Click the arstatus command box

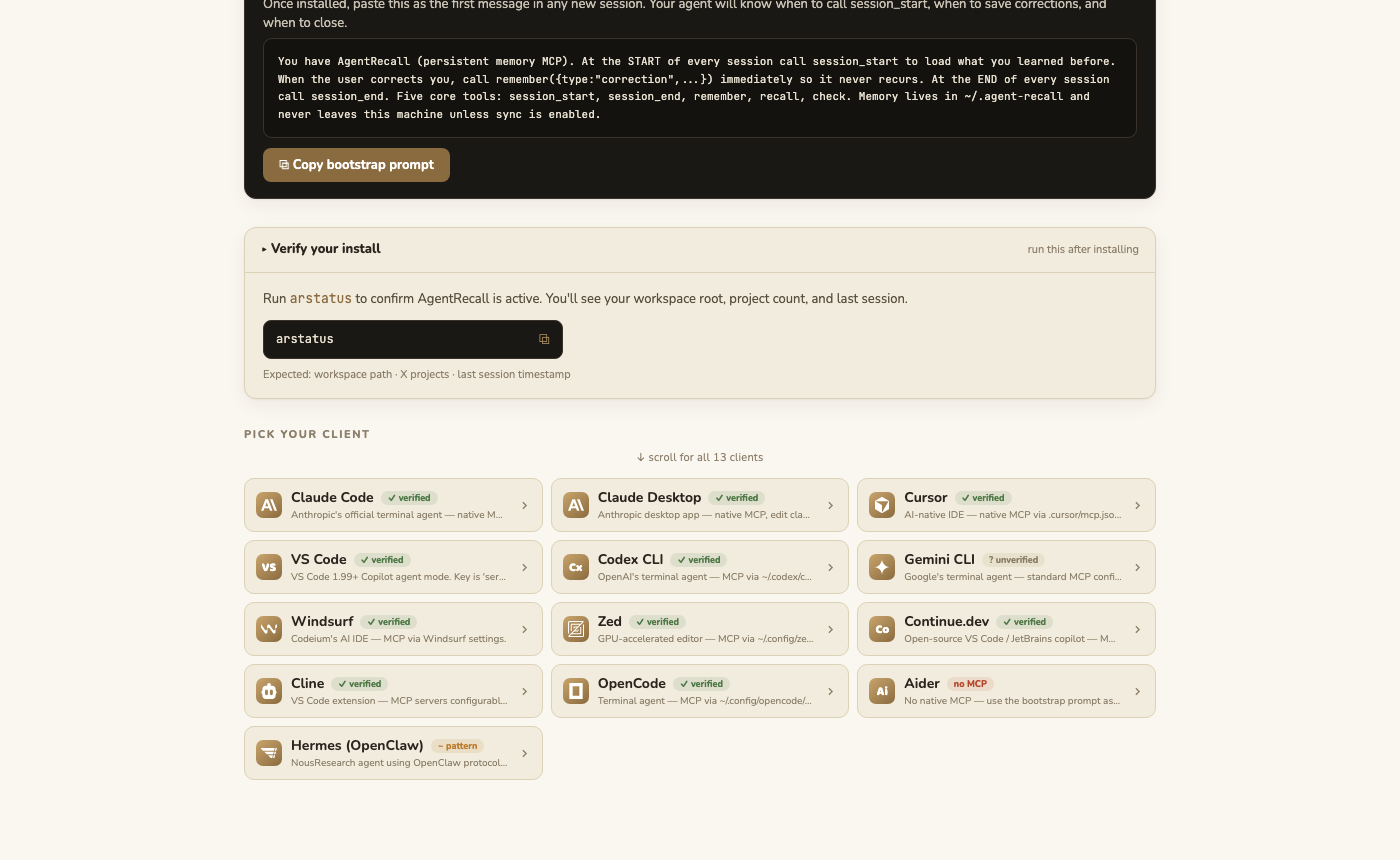coord(413,339)
